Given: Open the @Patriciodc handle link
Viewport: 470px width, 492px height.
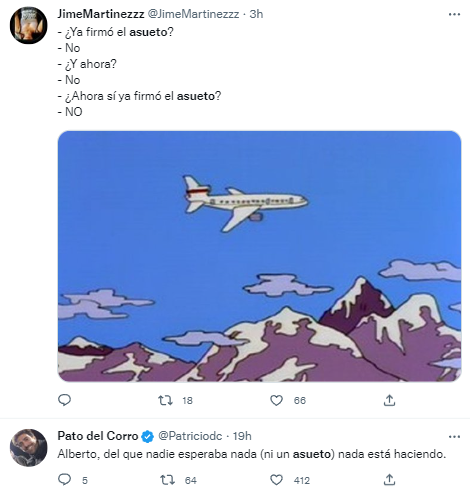Looking at the screenshot, I should [x=190, y=436].
